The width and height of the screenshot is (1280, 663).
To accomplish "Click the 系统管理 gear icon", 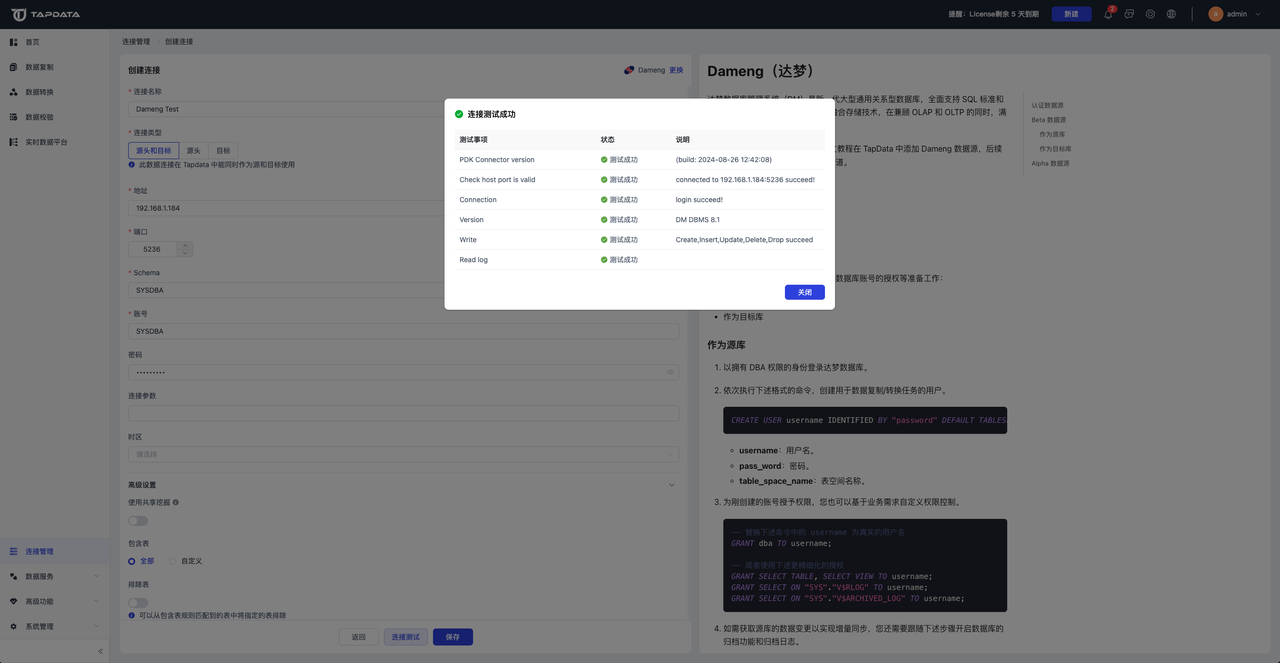I will point(13,626).
